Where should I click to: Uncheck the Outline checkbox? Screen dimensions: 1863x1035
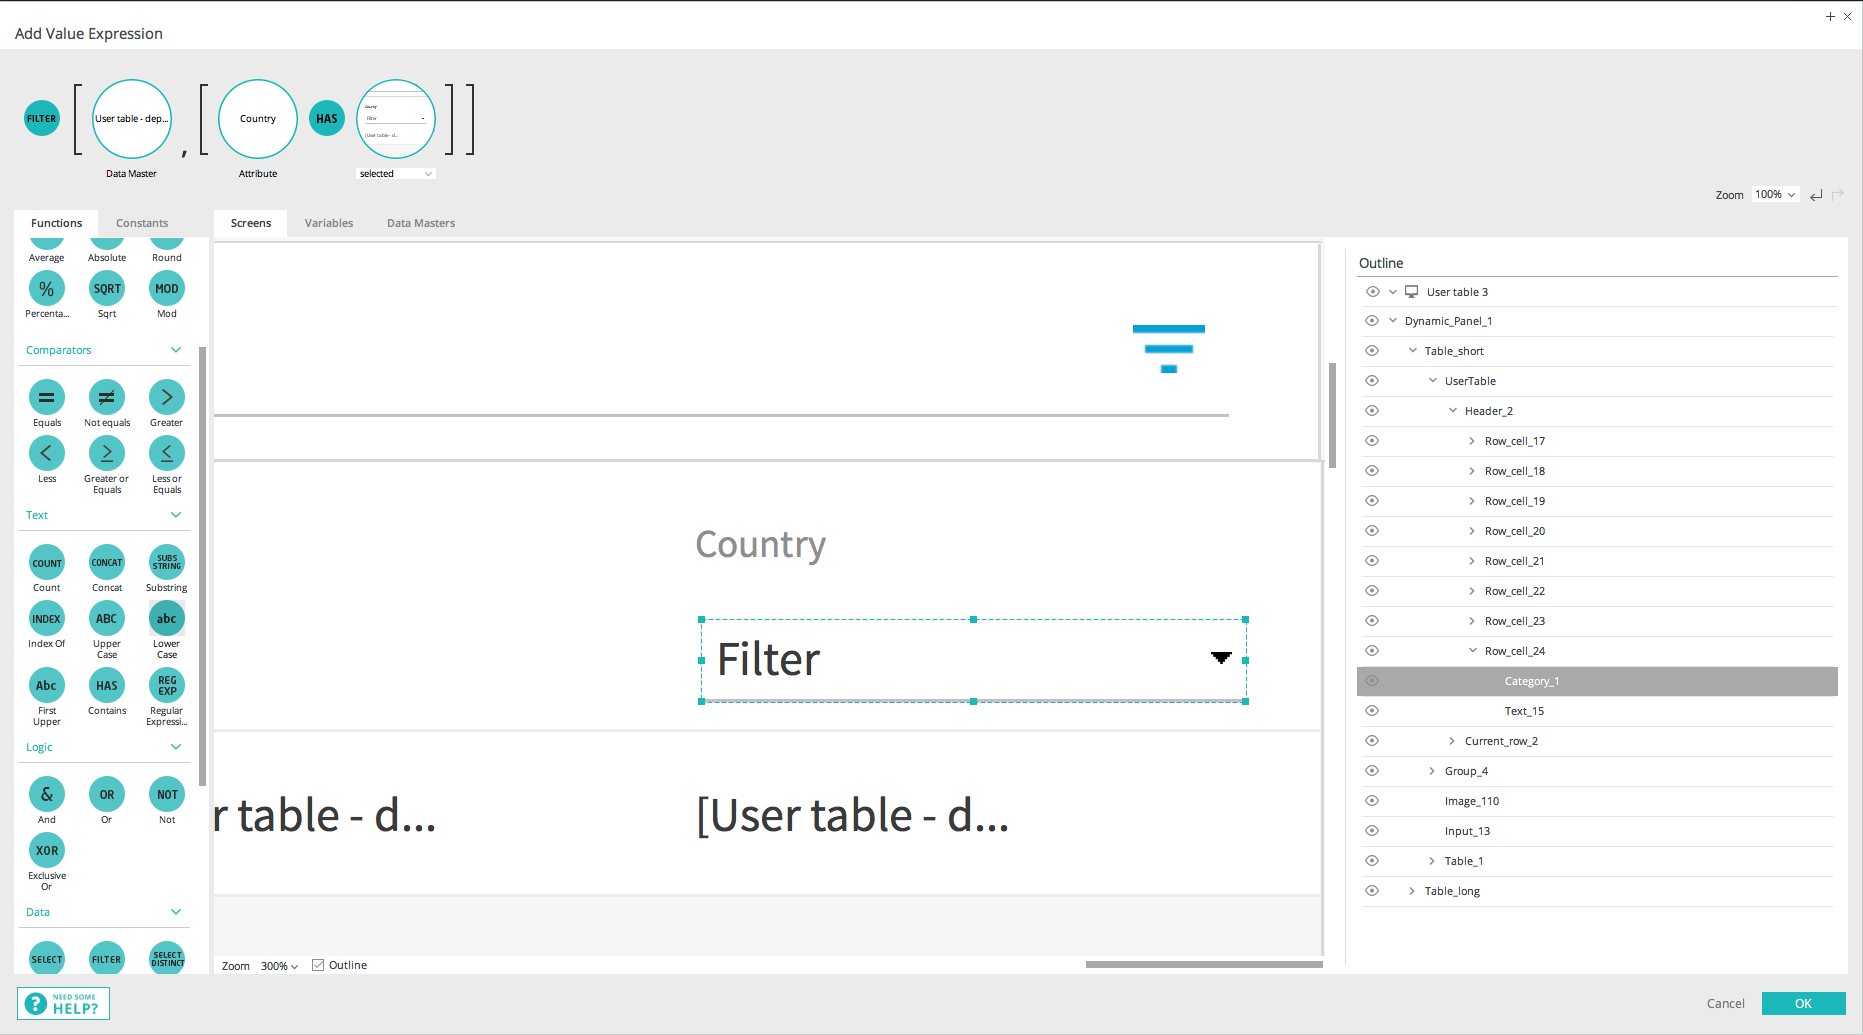pyautogui.click(x=318, y=965)
